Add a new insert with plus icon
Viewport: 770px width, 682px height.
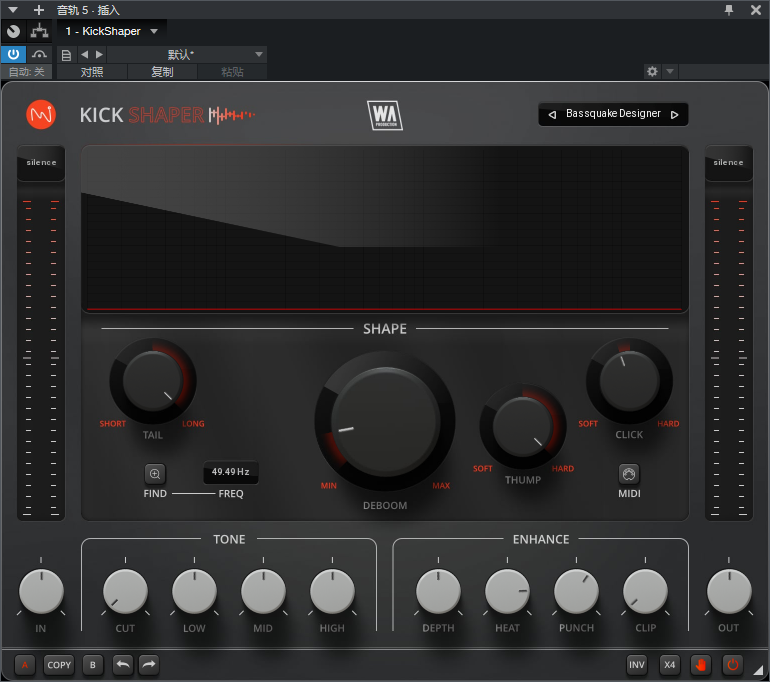pos(39,10)
